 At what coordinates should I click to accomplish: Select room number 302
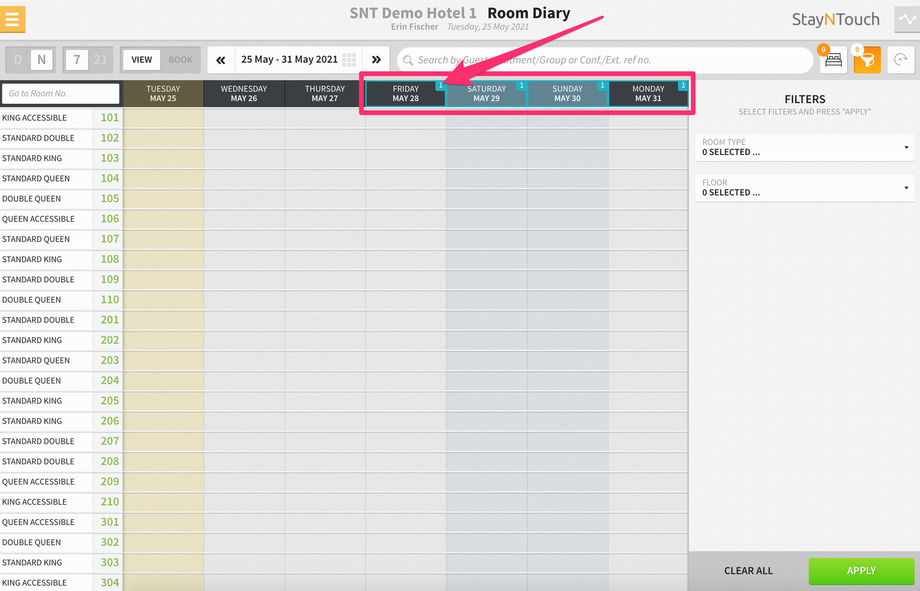tap(110, 542)
